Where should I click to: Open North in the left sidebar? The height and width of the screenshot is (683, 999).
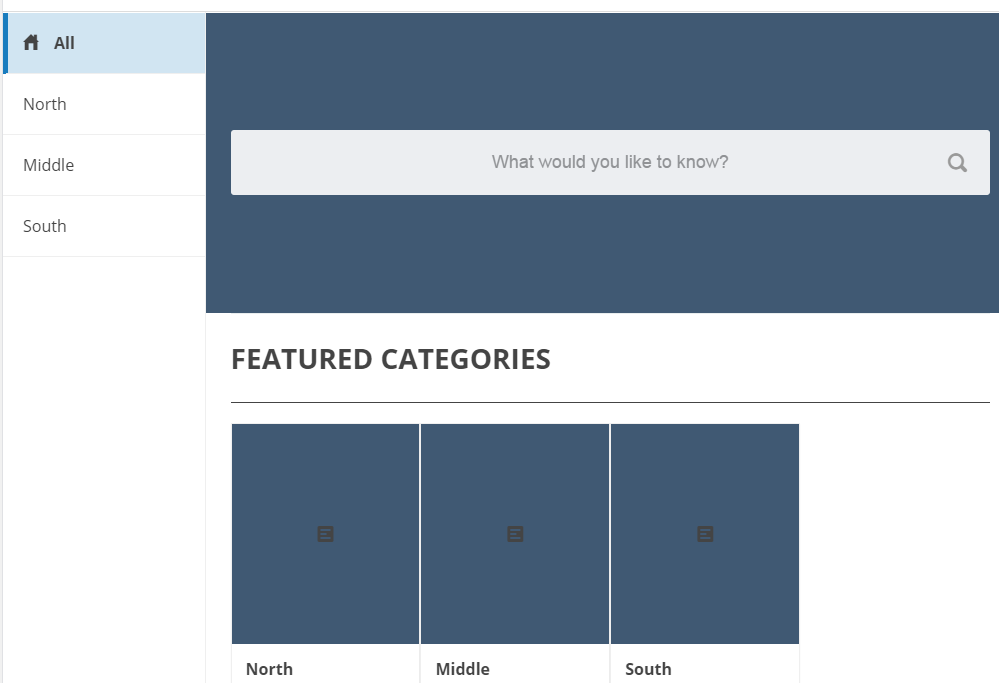pos(45,104)
